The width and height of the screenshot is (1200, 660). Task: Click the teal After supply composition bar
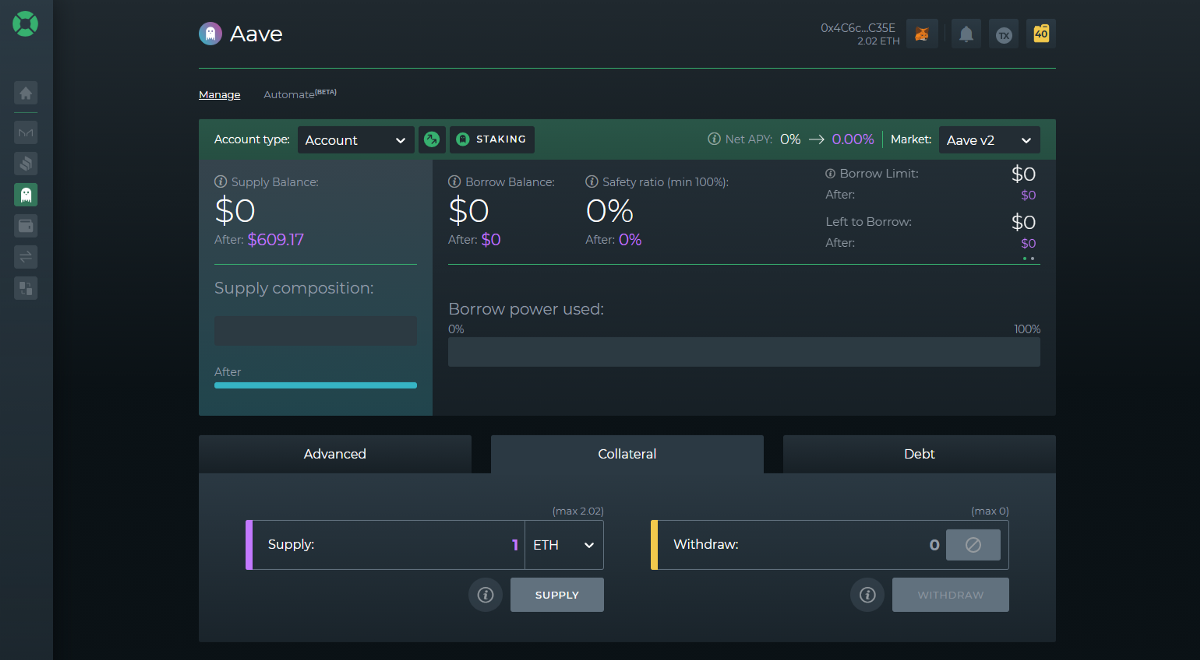coord(315,385)
